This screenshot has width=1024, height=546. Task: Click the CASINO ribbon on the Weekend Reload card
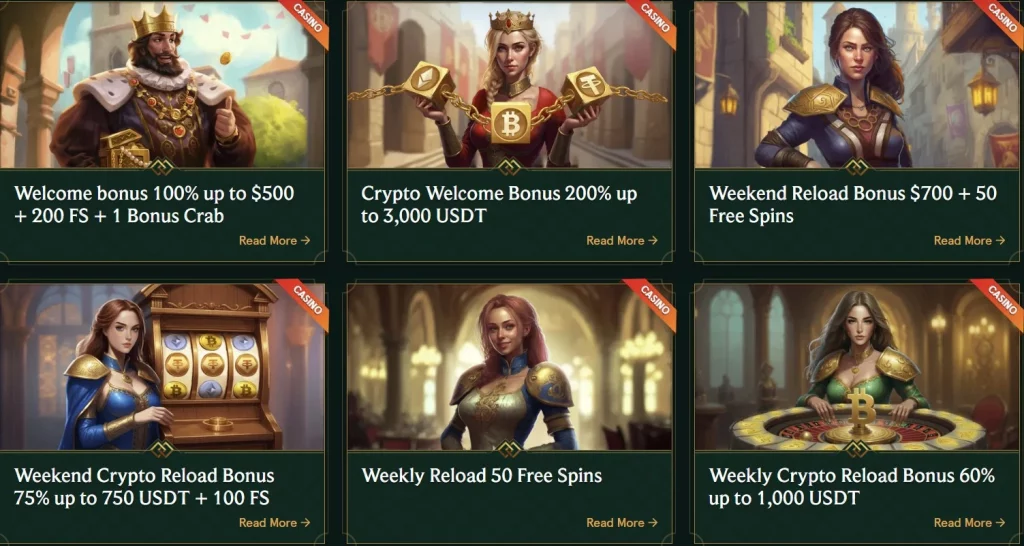coord(1001,21)
